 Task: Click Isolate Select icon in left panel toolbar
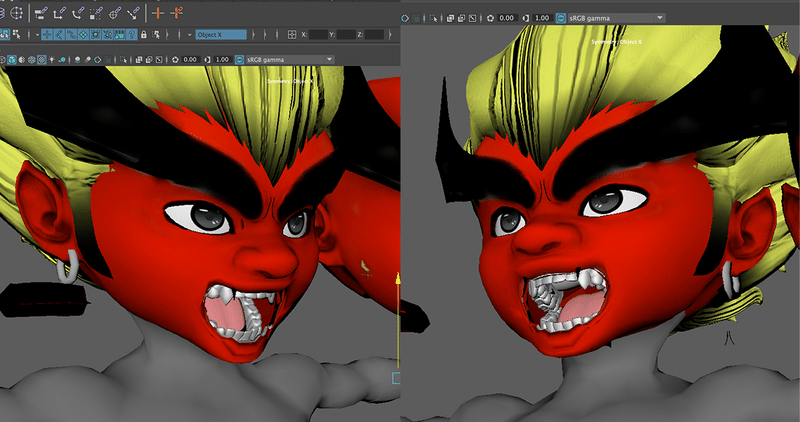pos(123,60)
